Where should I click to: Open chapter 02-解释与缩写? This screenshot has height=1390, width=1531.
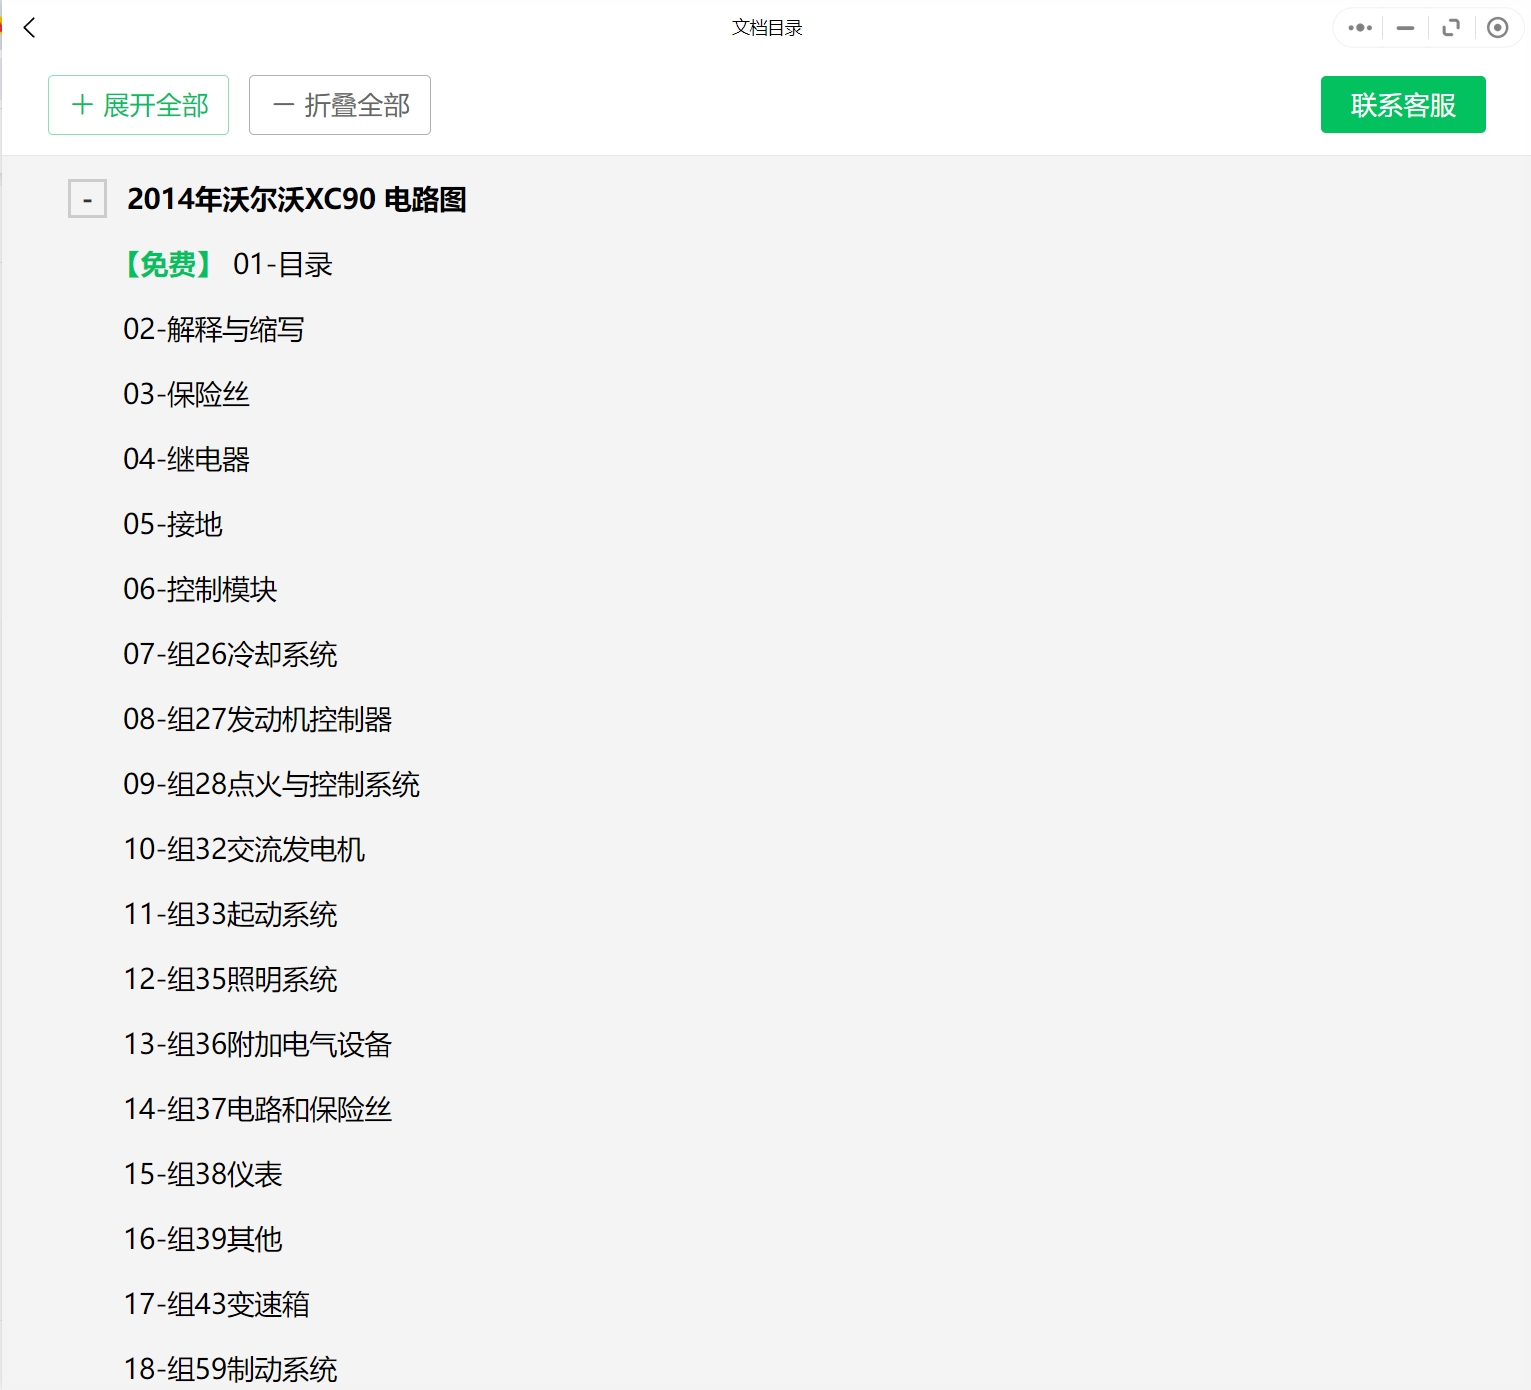215,330
